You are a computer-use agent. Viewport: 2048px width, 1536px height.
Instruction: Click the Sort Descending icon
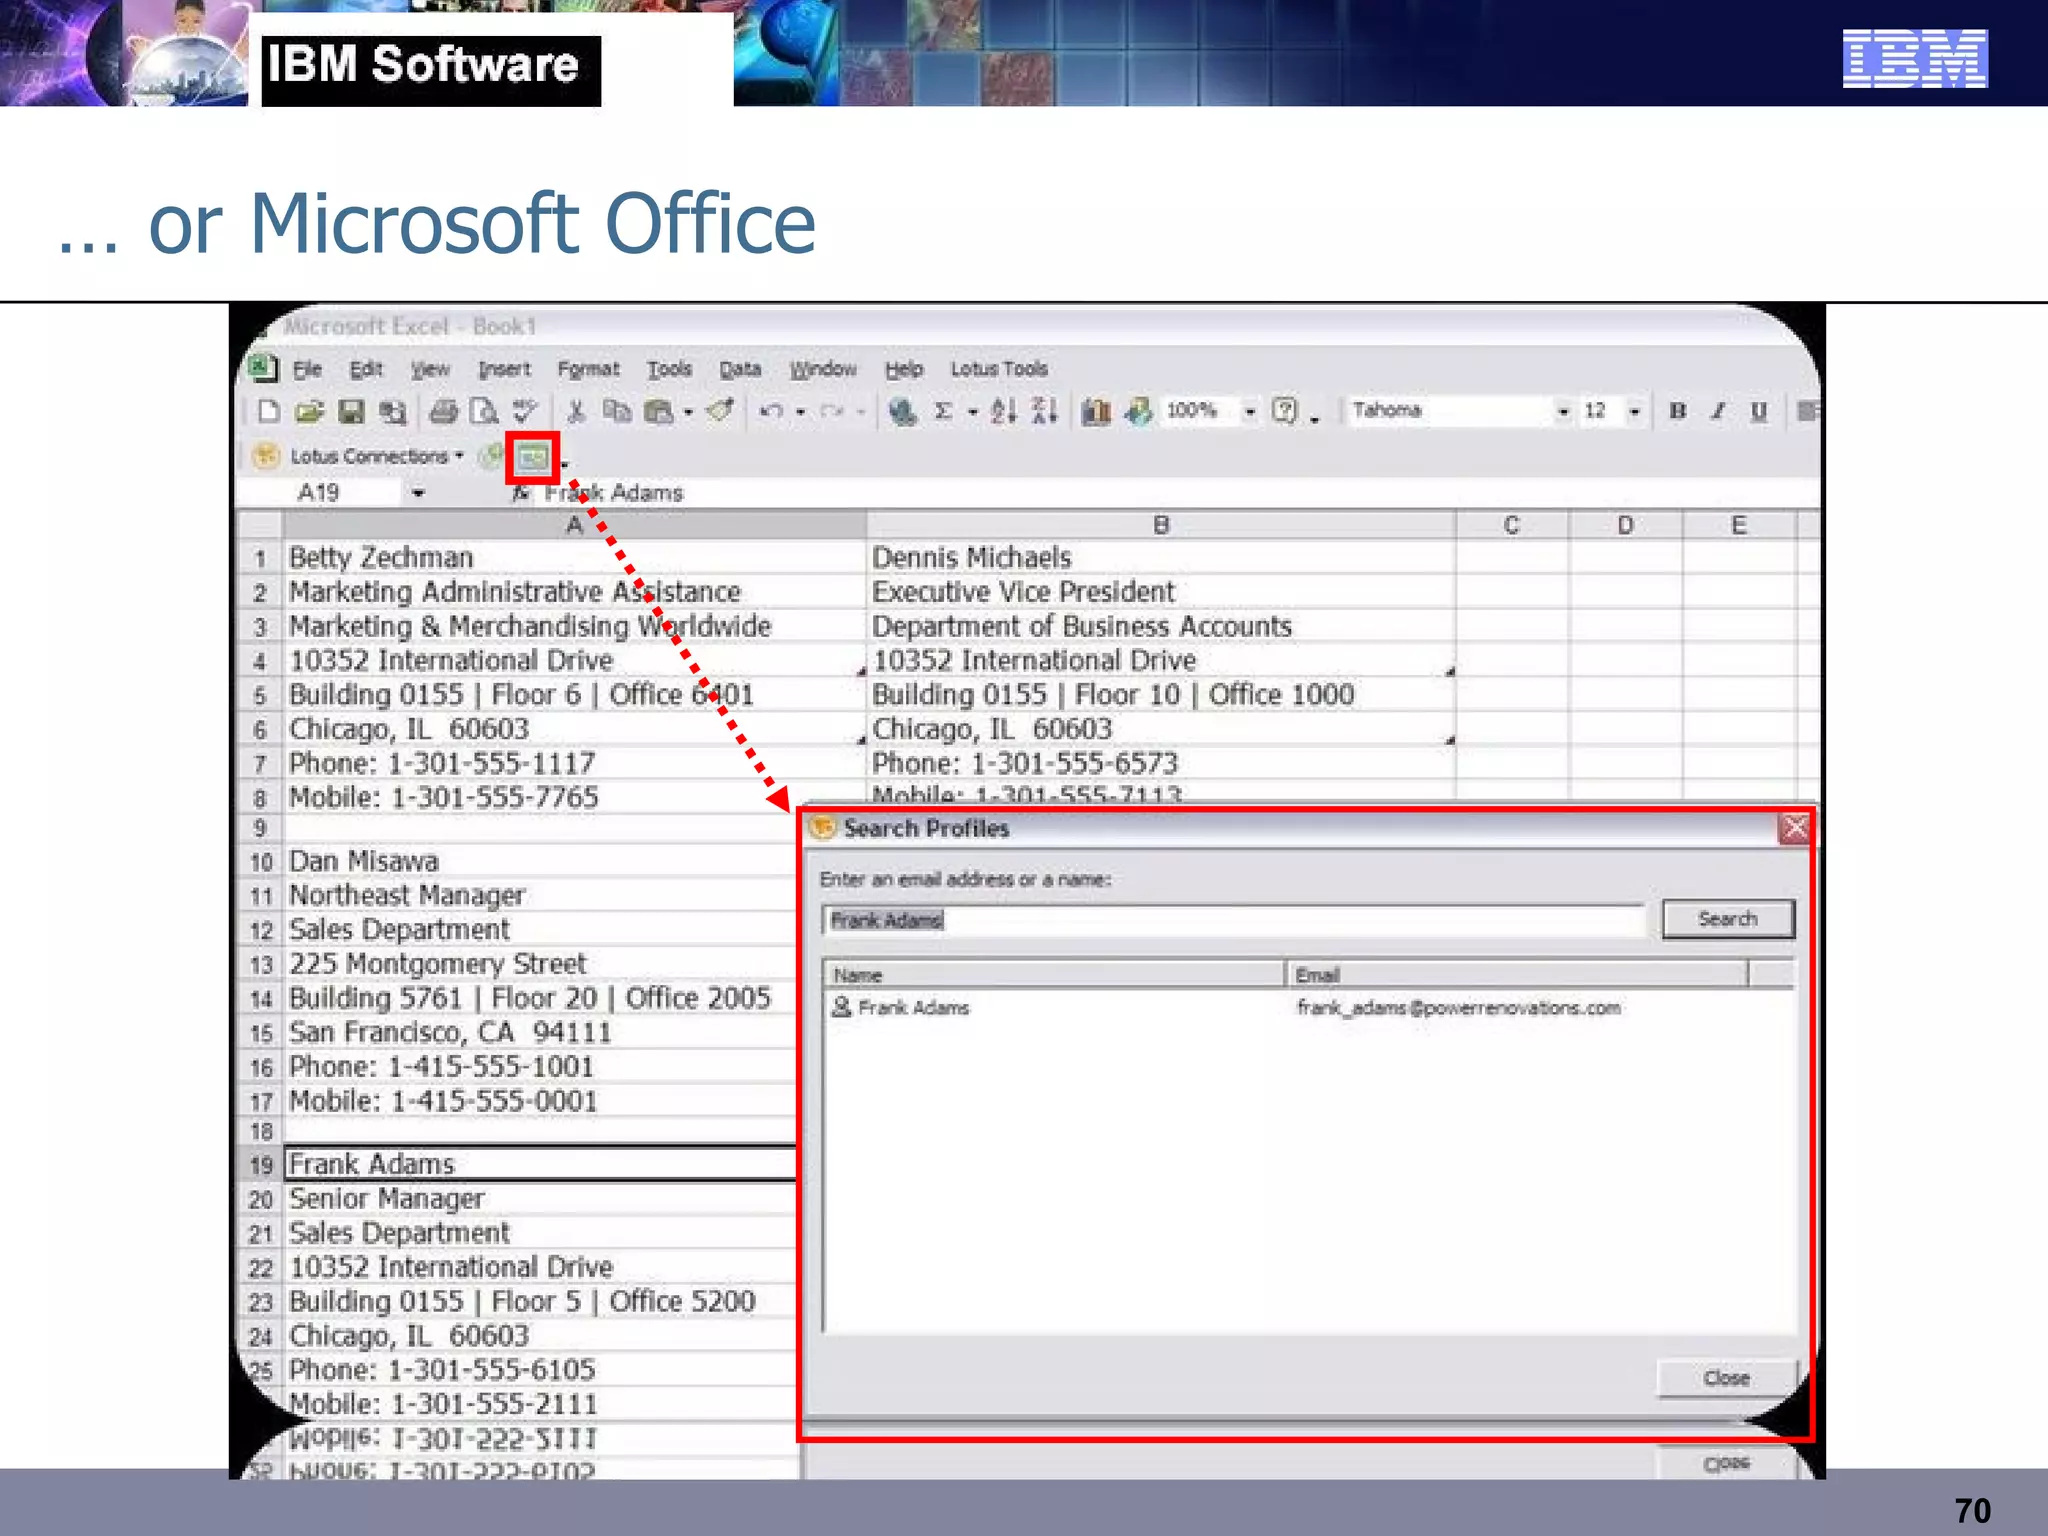point(1044,411)
